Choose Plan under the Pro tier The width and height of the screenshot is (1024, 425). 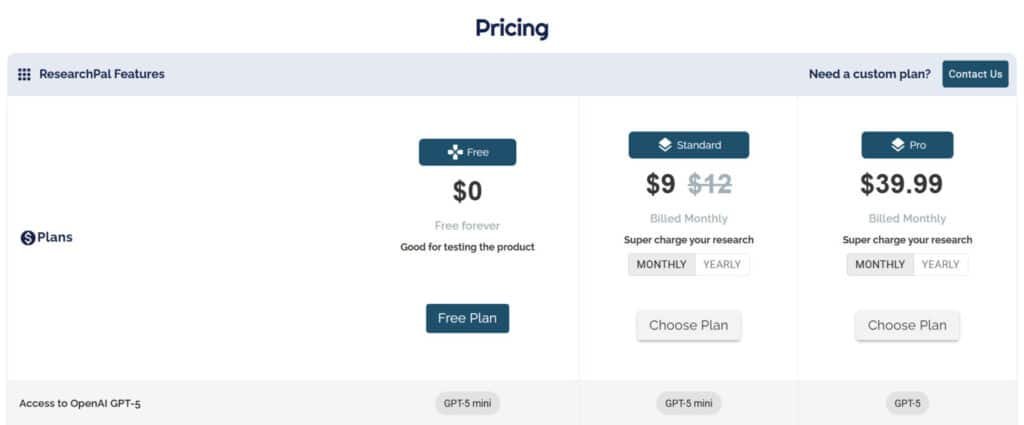907,325
